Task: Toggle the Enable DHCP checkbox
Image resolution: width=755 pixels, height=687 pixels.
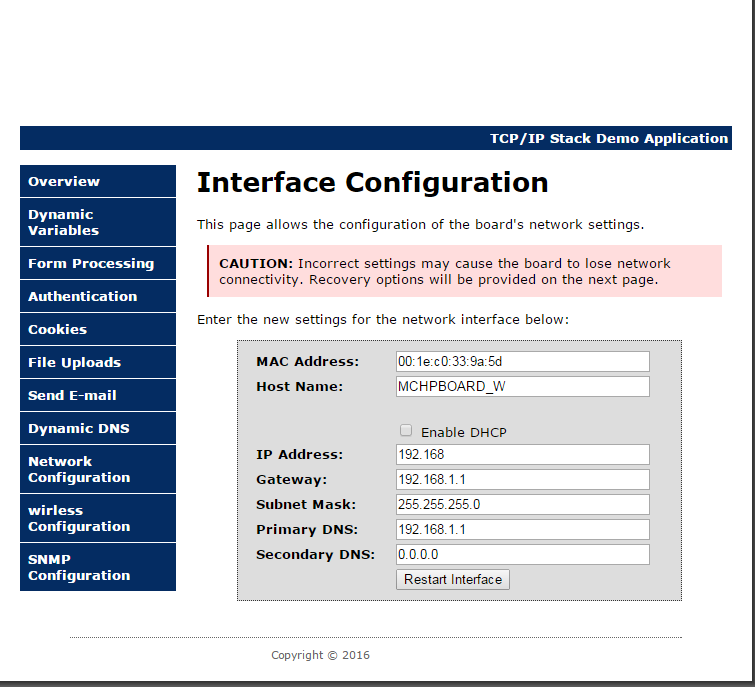Action: point(406,430)
